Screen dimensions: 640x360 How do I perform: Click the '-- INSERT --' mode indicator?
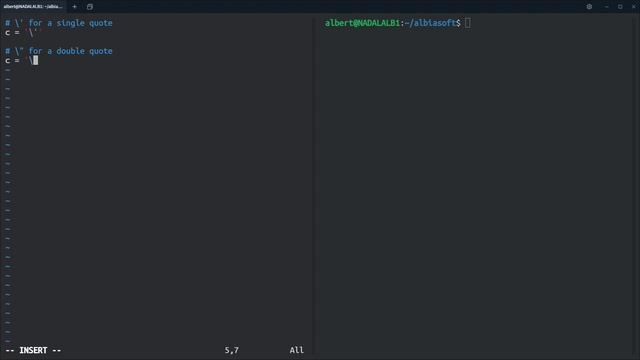point(33,350)
